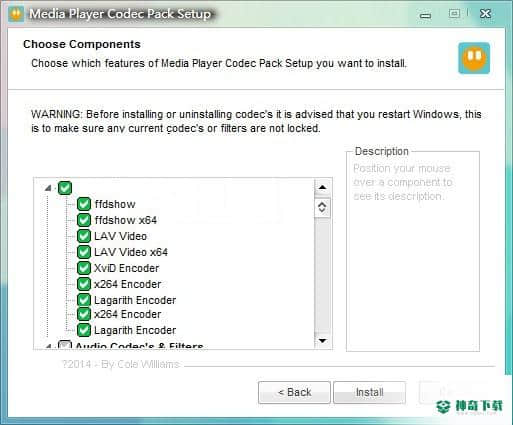513x425 pixels.
Task: Close the Media Player Codec Pack Setup window
Action: point(485,14)
